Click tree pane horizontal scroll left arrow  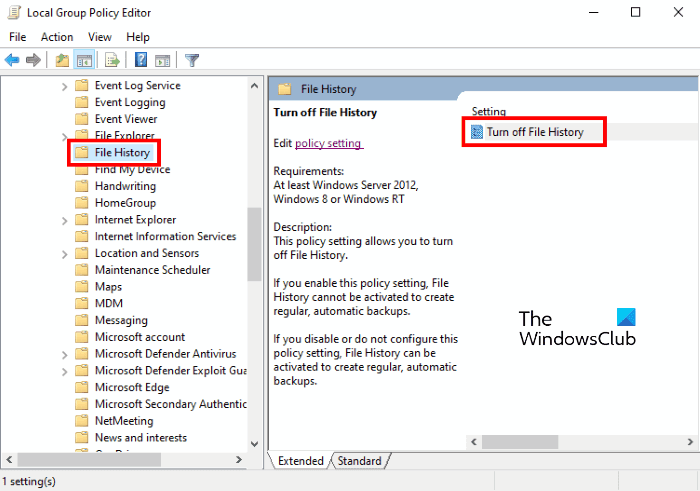coord(9,459)
